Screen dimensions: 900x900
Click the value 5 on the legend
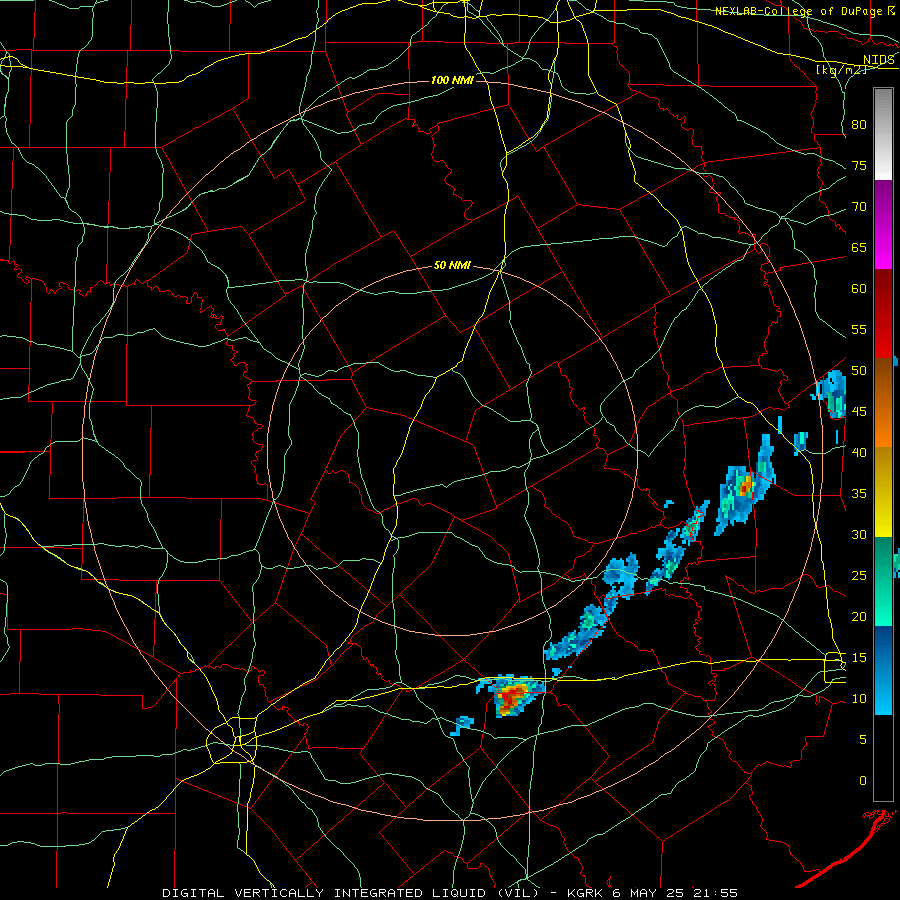(x=863, y=740)
